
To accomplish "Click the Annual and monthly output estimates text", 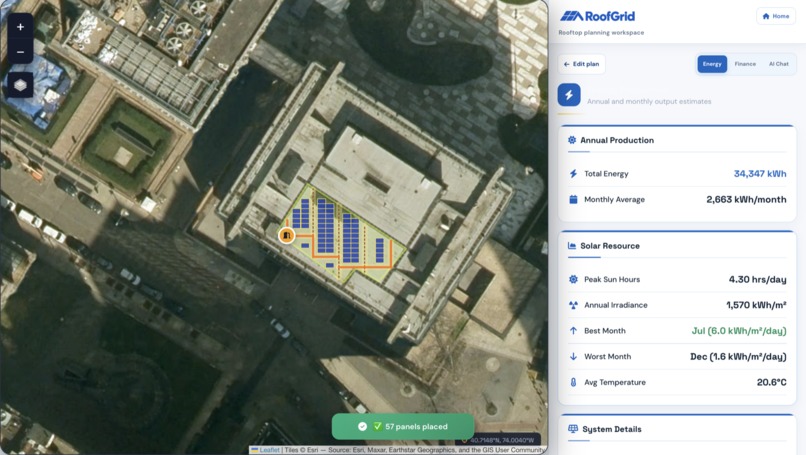I will pos(649,101).
